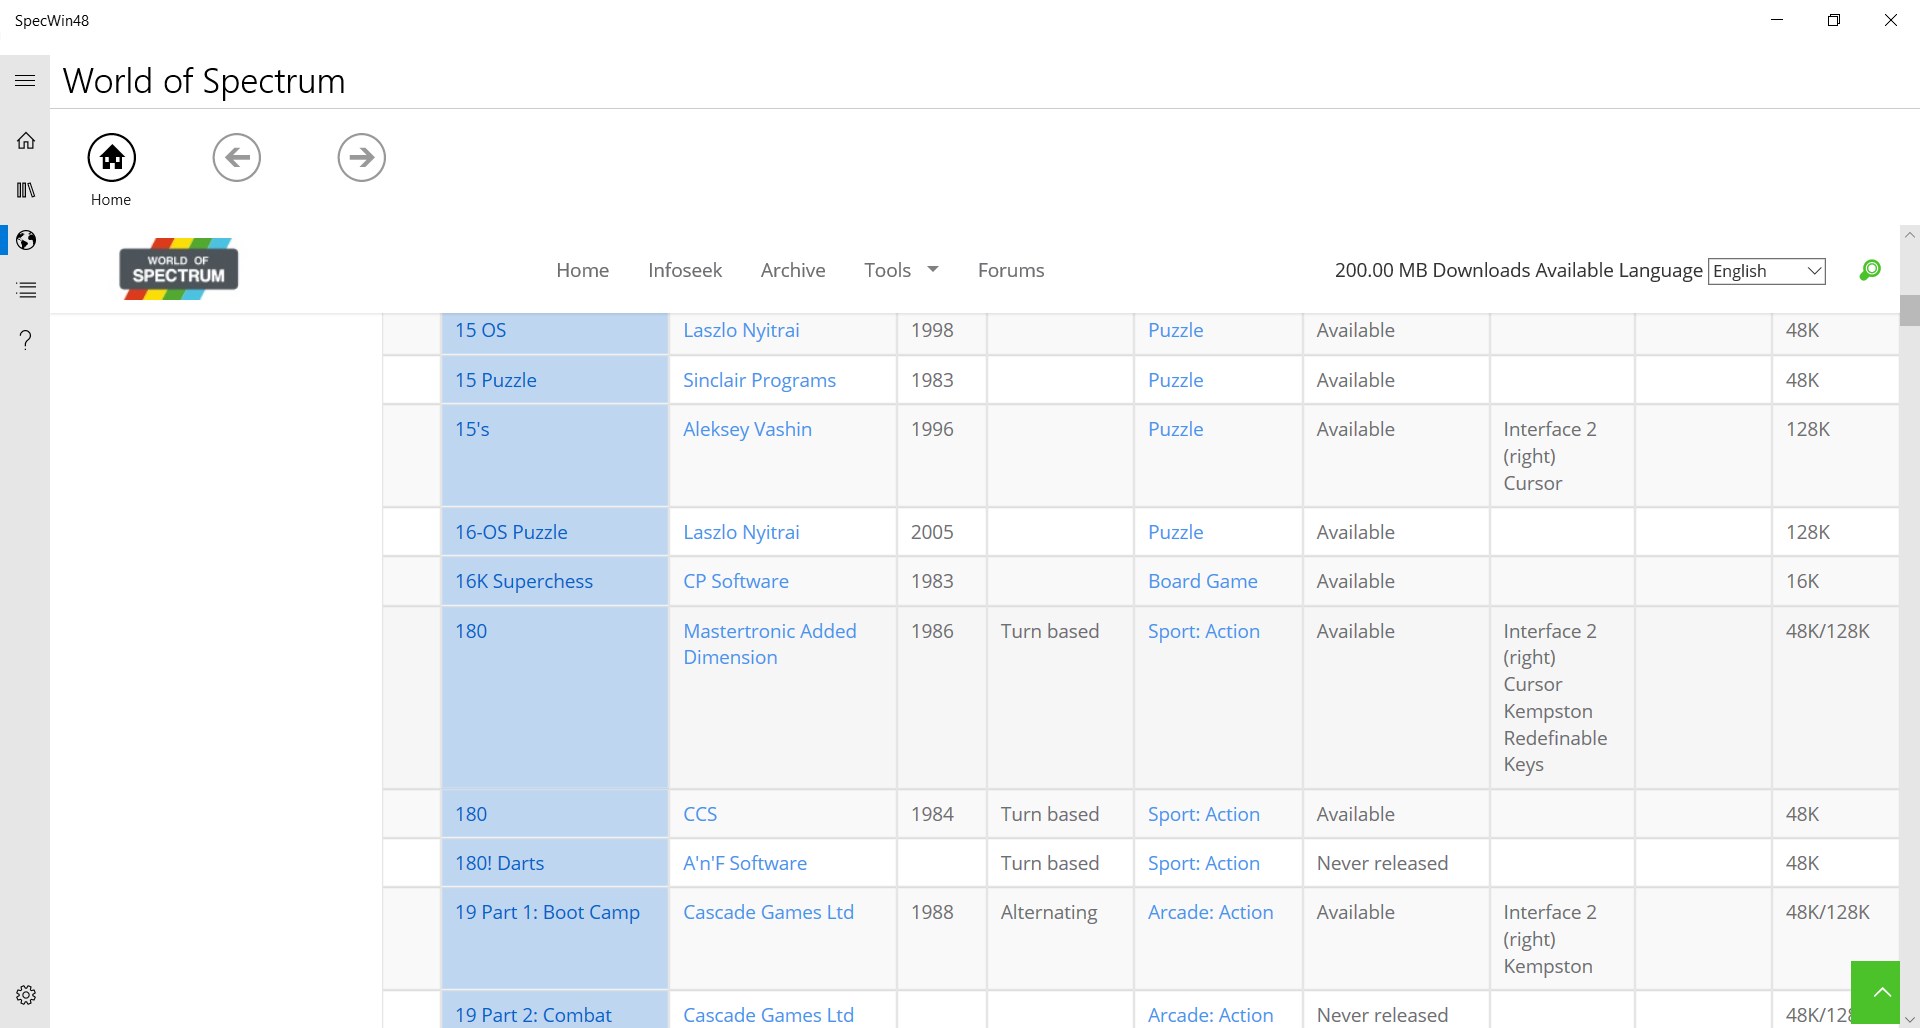Select the World of Spectrum page title
The width and height of the screenshot is (1920, 1028).
point(204,81)
